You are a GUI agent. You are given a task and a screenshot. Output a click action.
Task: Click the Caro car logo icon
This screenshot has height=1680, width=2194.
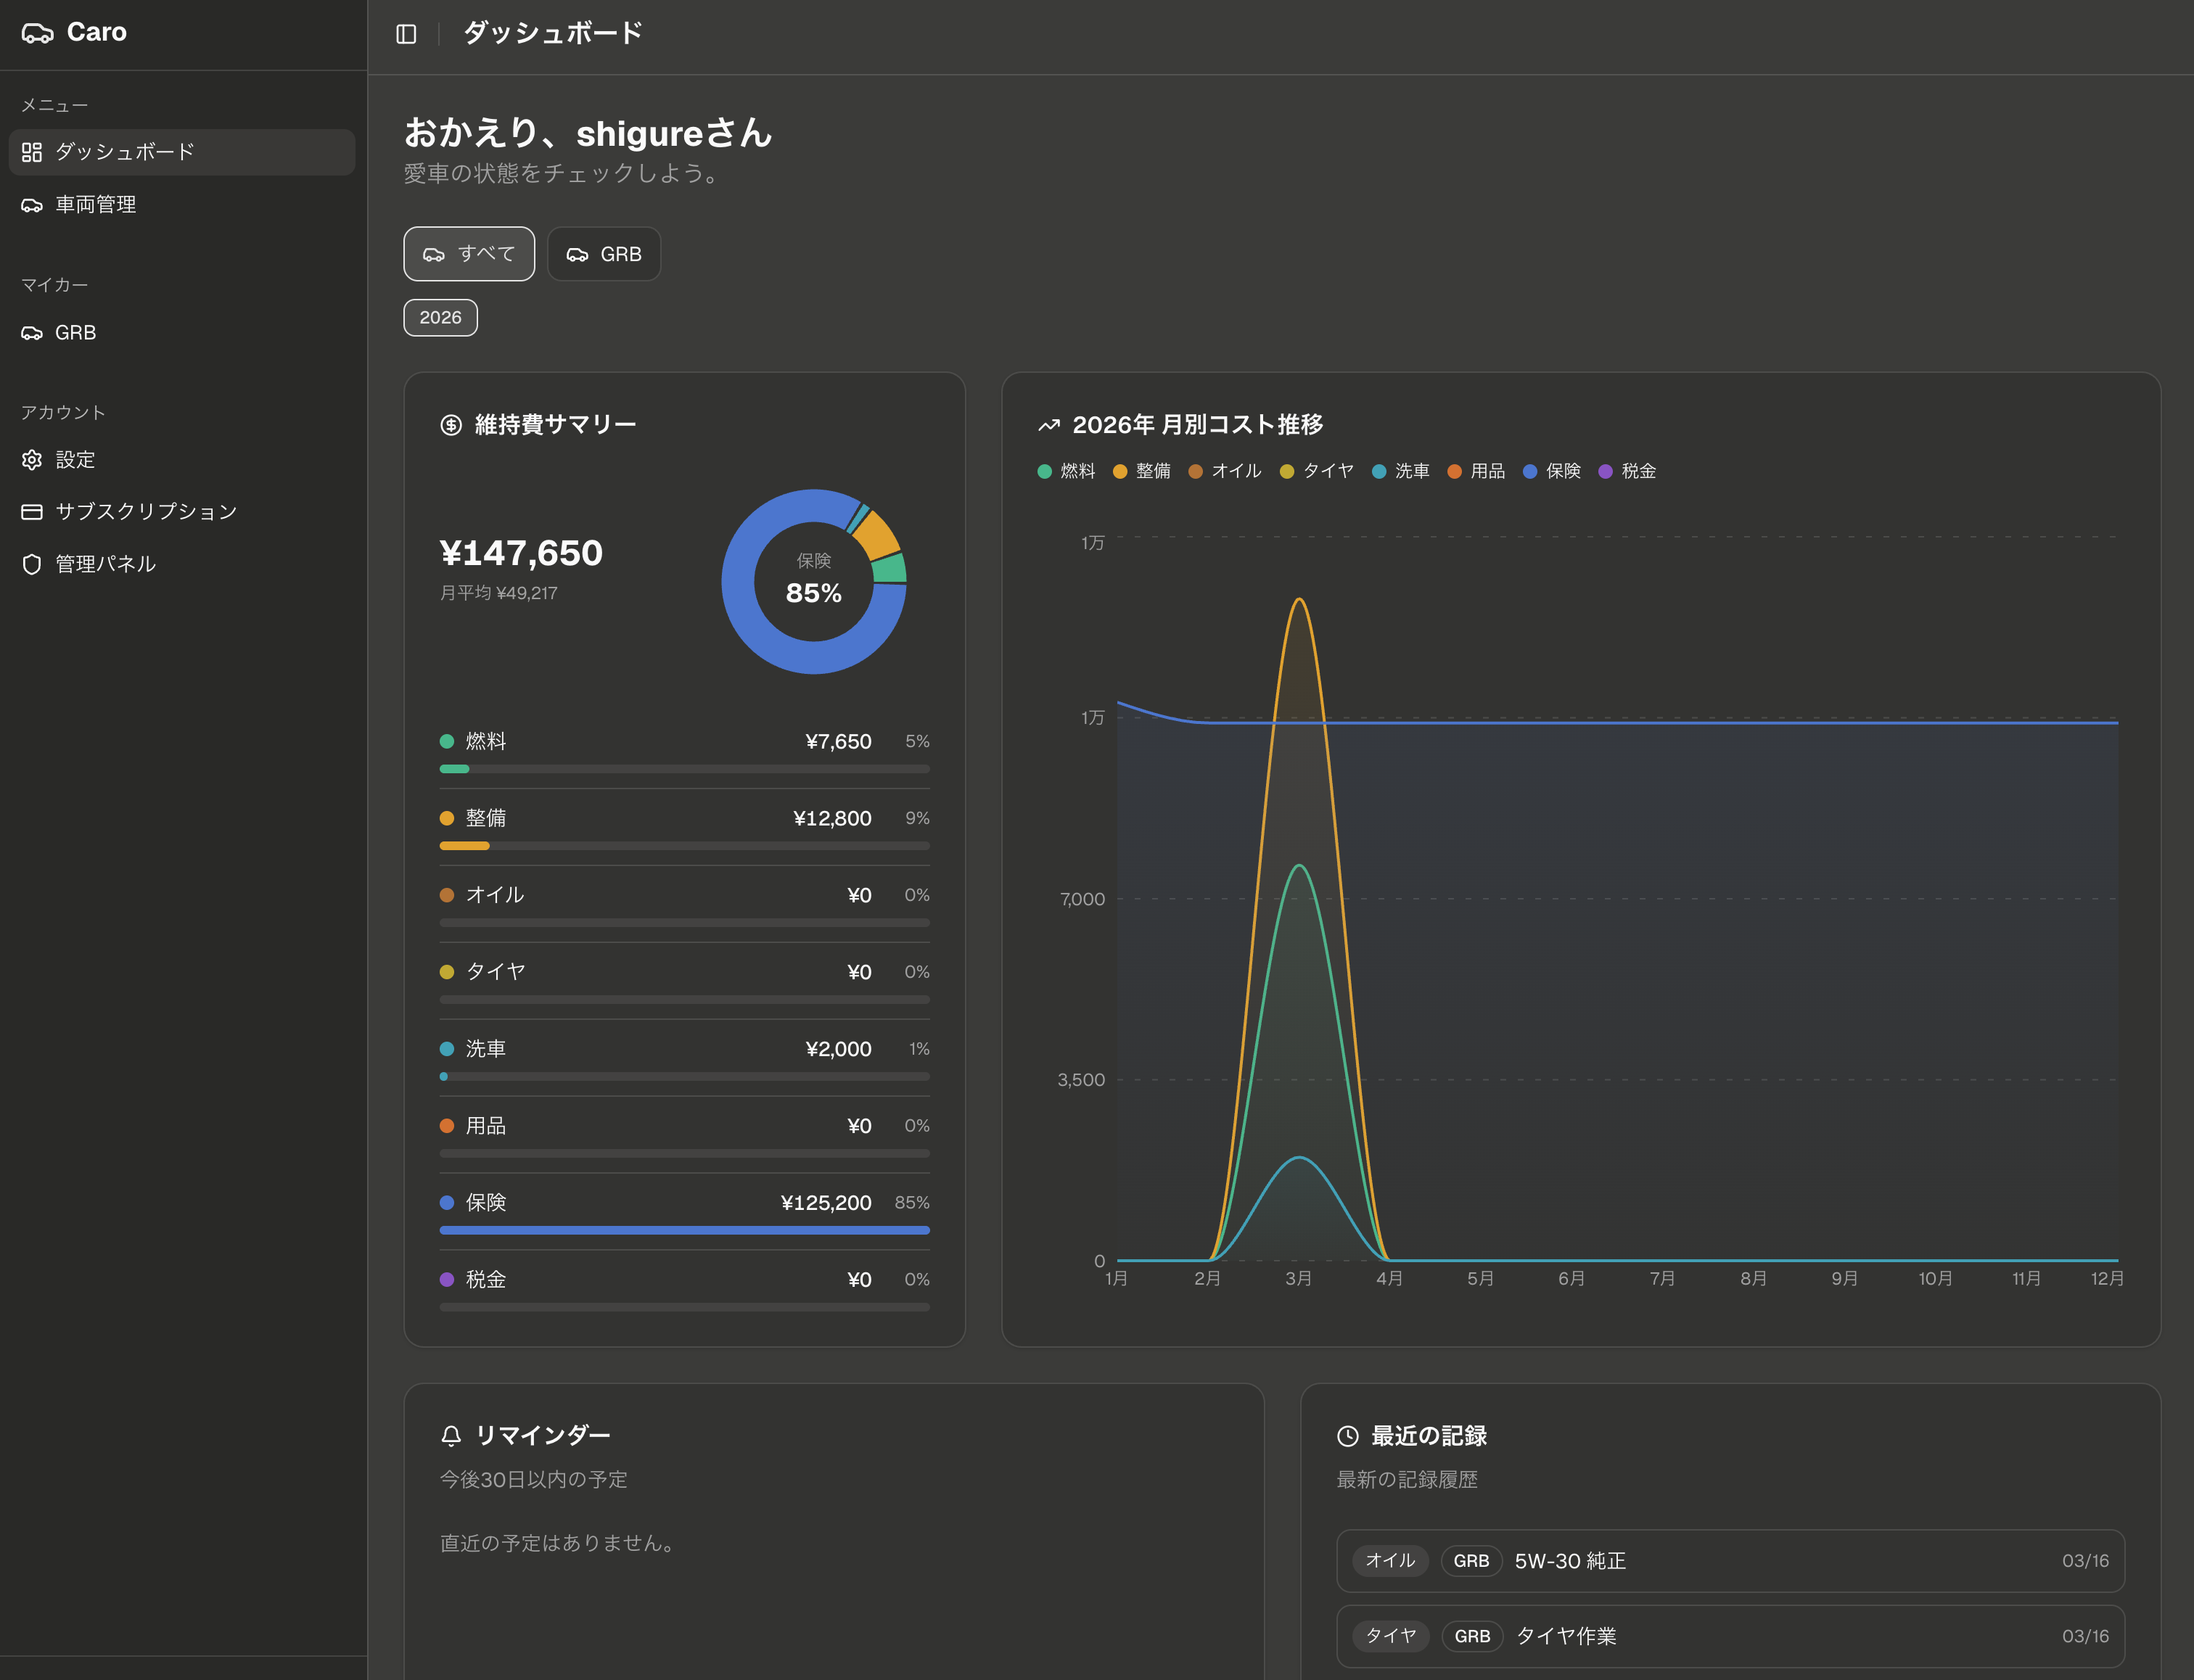[37, 33]
